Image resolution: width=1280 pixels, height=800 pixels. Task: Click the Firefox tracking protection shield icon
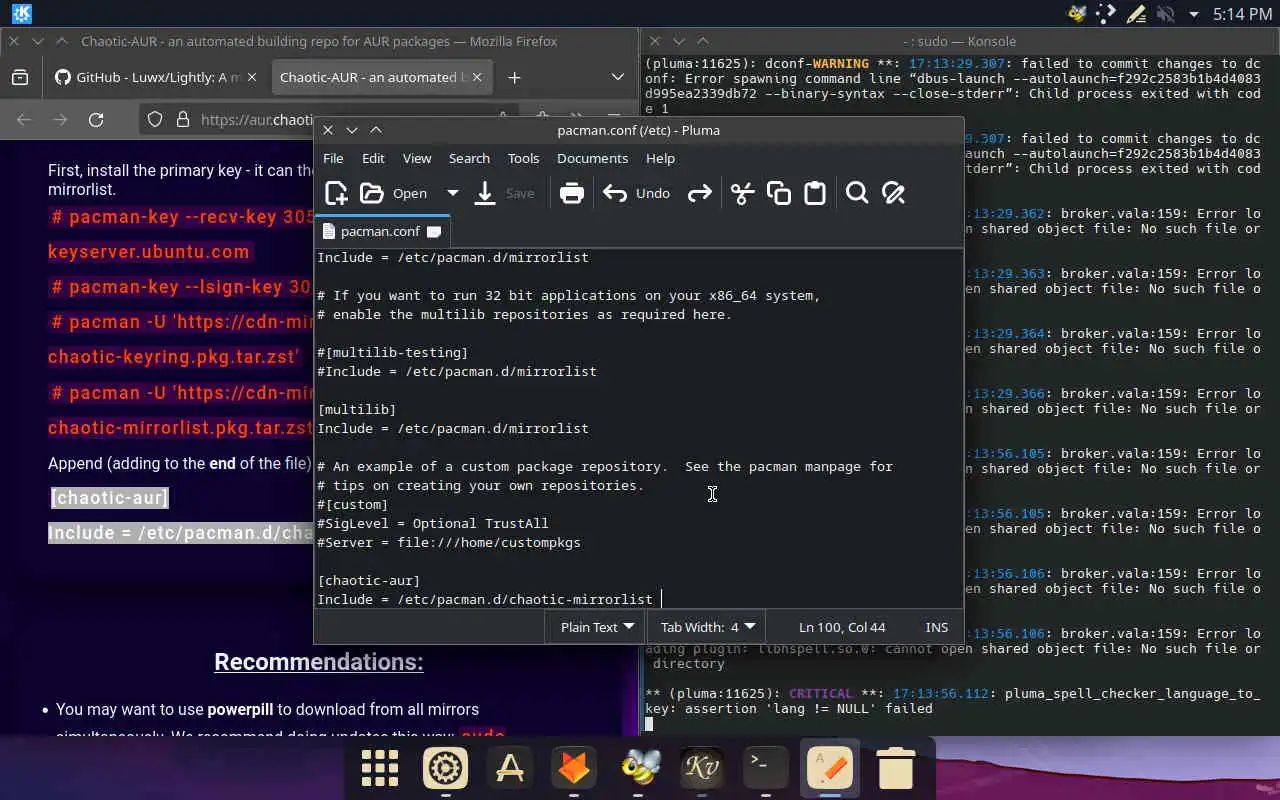pos(155,119)
